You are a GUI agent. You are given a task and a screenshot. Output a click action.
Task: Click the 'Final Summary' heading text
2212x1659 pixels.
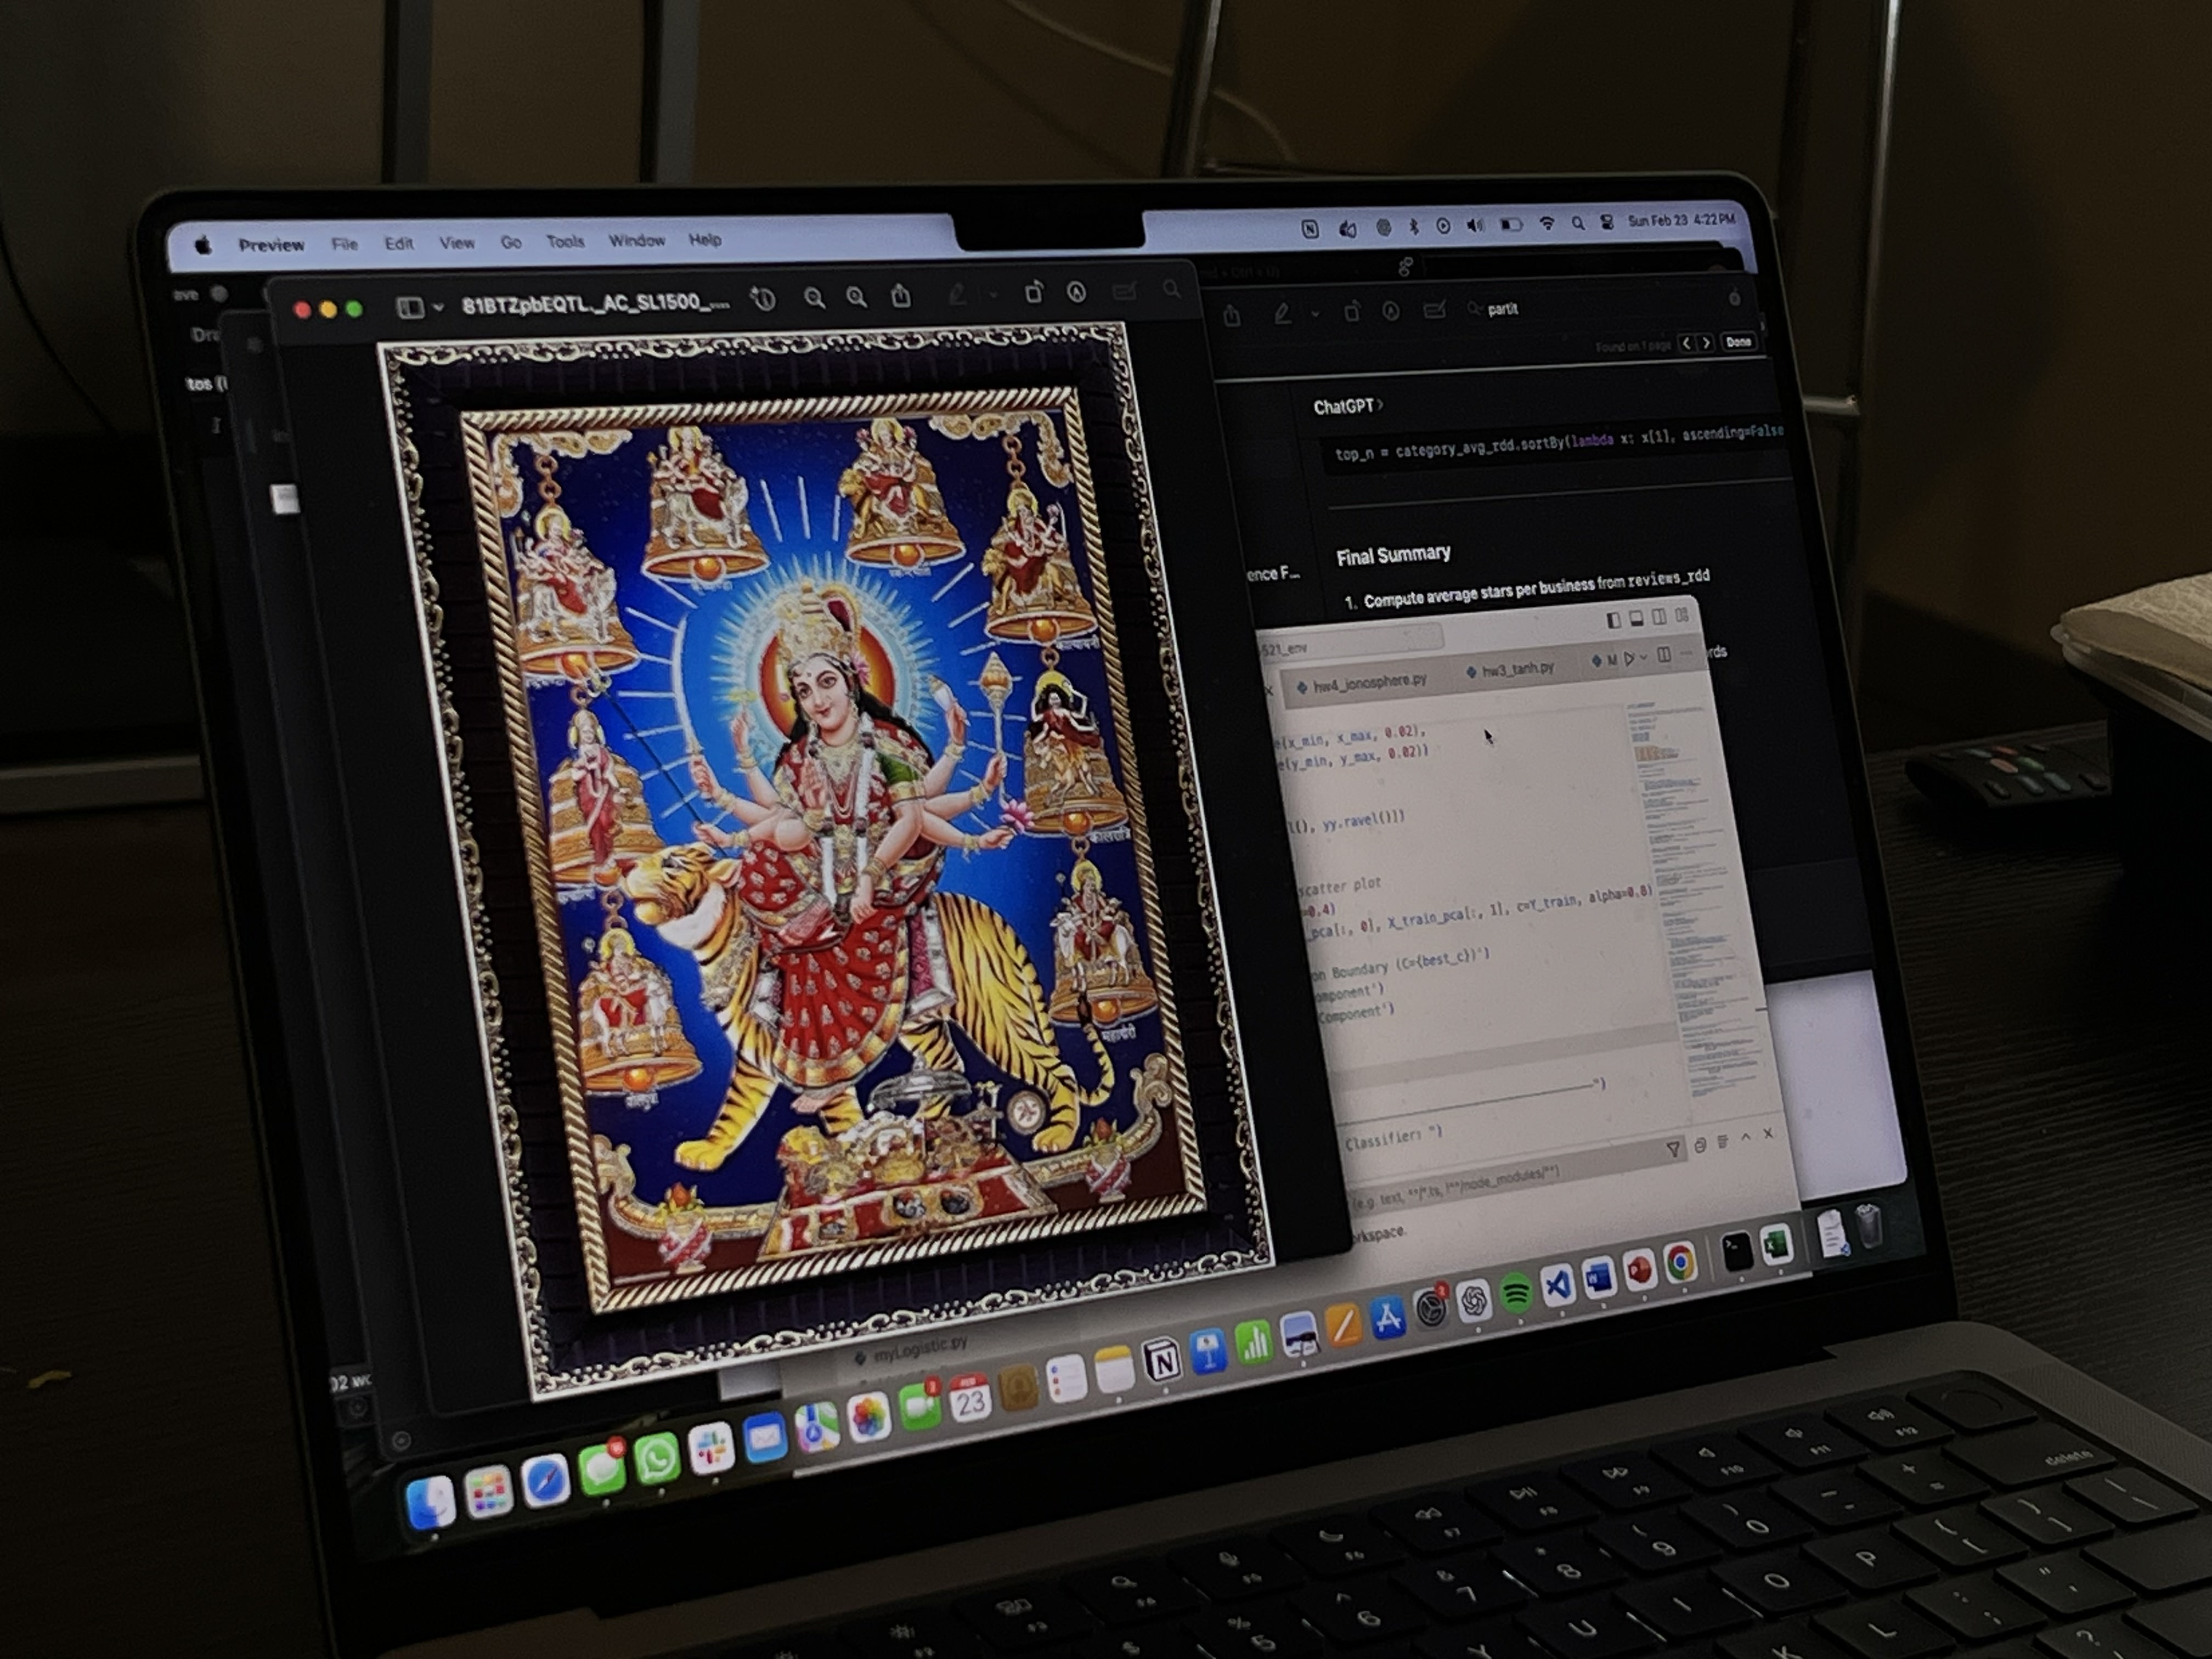1393,555
